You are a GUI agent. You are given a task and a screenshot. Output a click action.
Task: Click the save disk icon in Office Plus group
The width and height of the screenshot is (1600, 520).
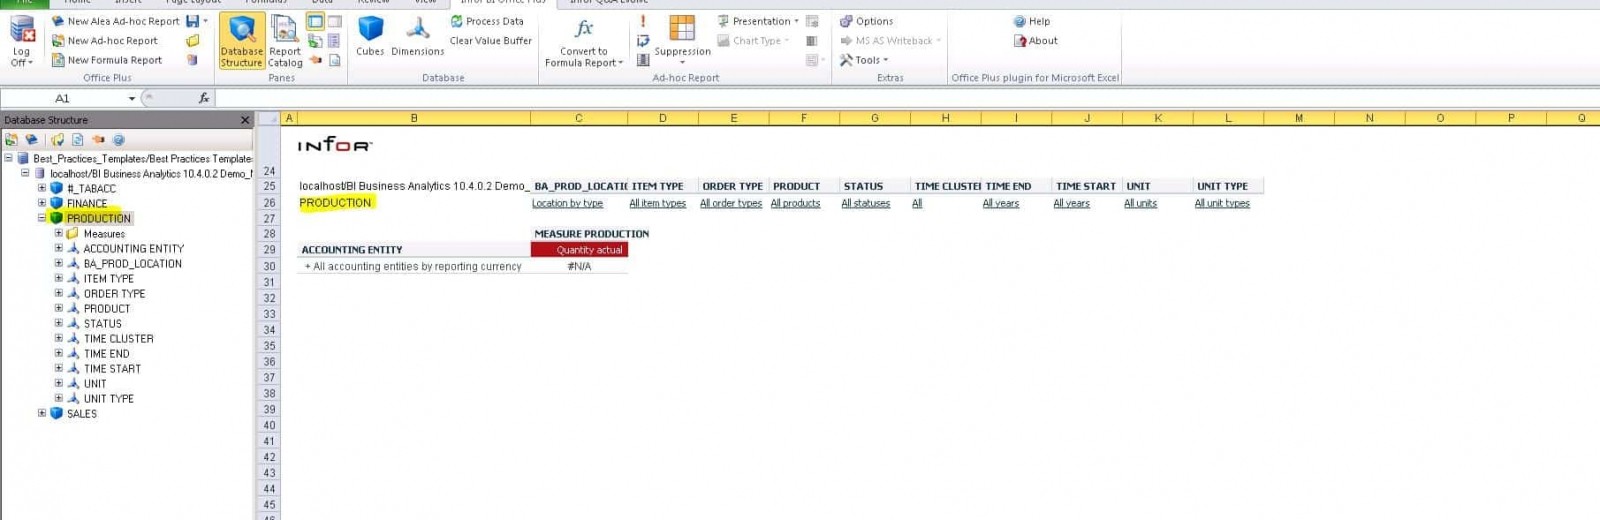click(193, 21)
